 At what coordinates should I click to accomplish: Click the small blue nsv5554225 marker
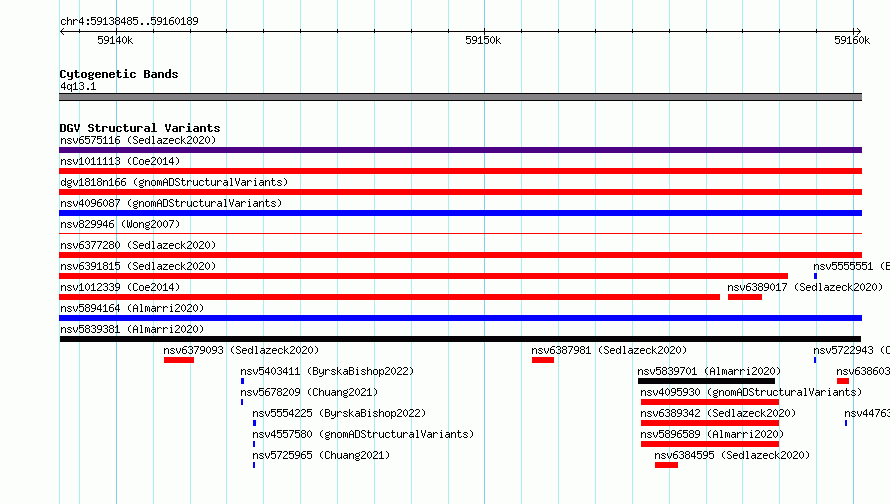point(254,423)
